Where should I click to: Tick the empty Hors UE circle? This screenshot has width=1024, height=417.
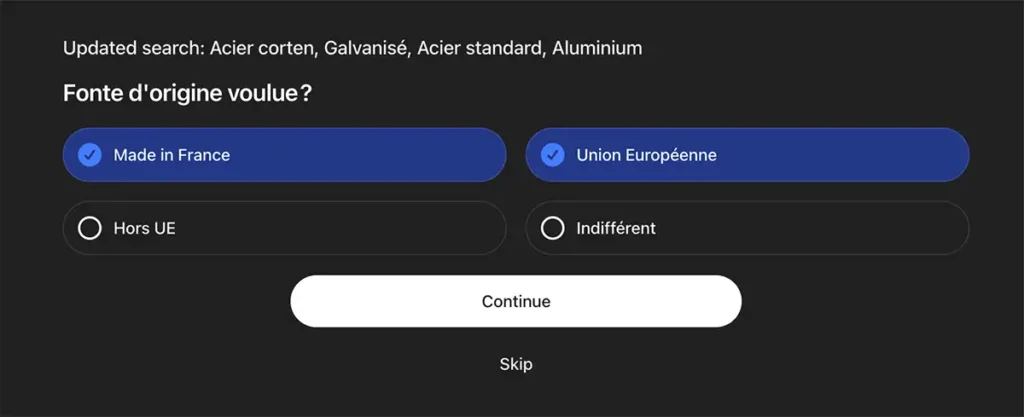coord(90,229)
